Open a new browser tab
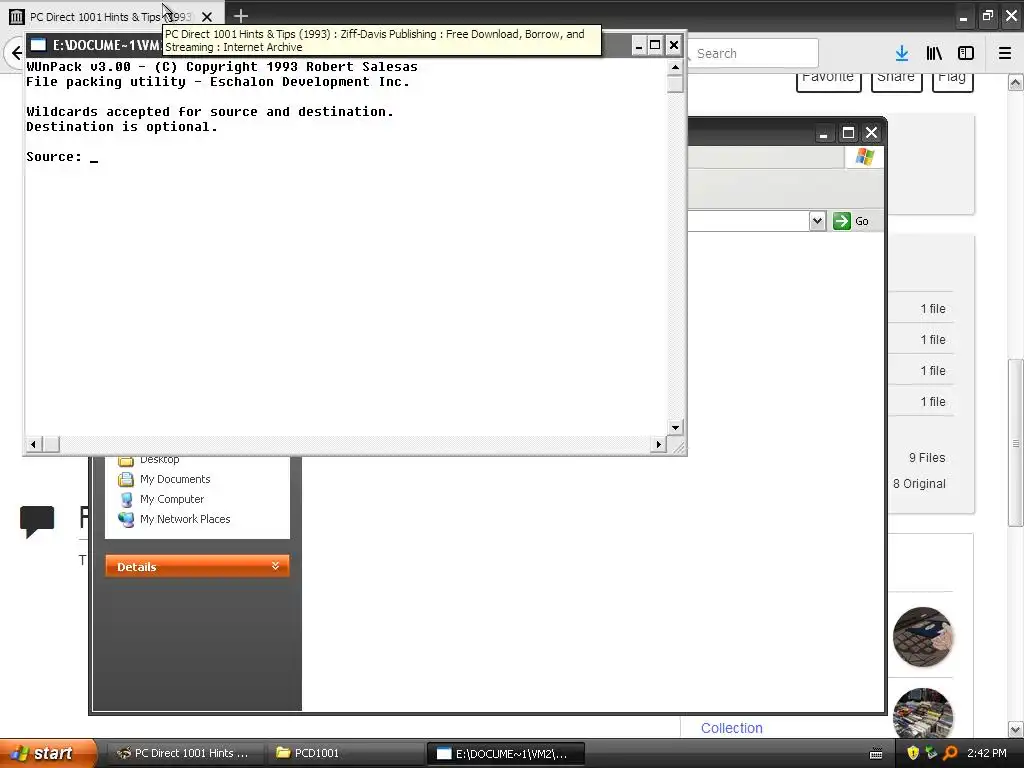This screenshot has width=1024, height=768. [240, 16]
